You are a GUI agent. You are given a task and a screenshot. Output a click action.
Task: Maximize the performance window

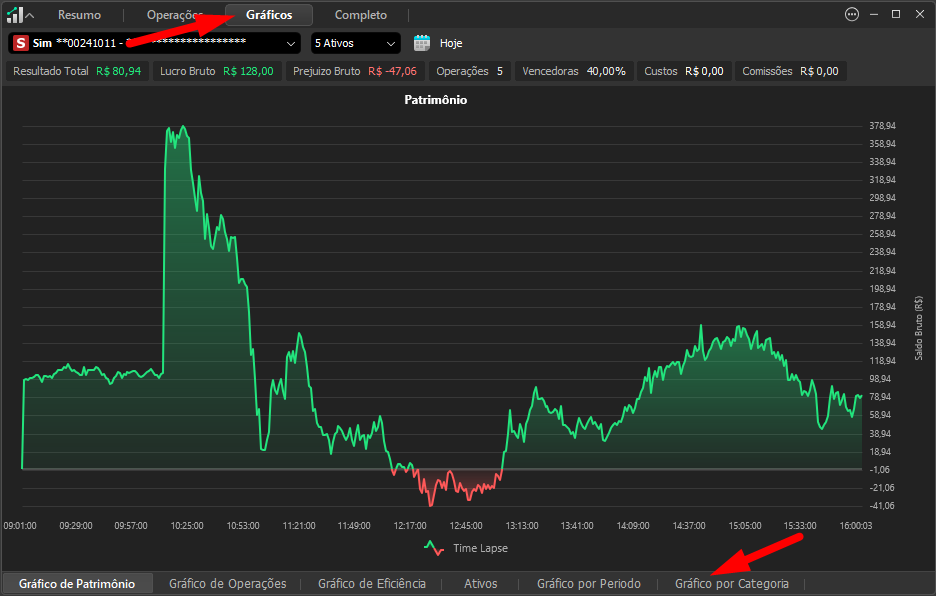coord(896,14)
